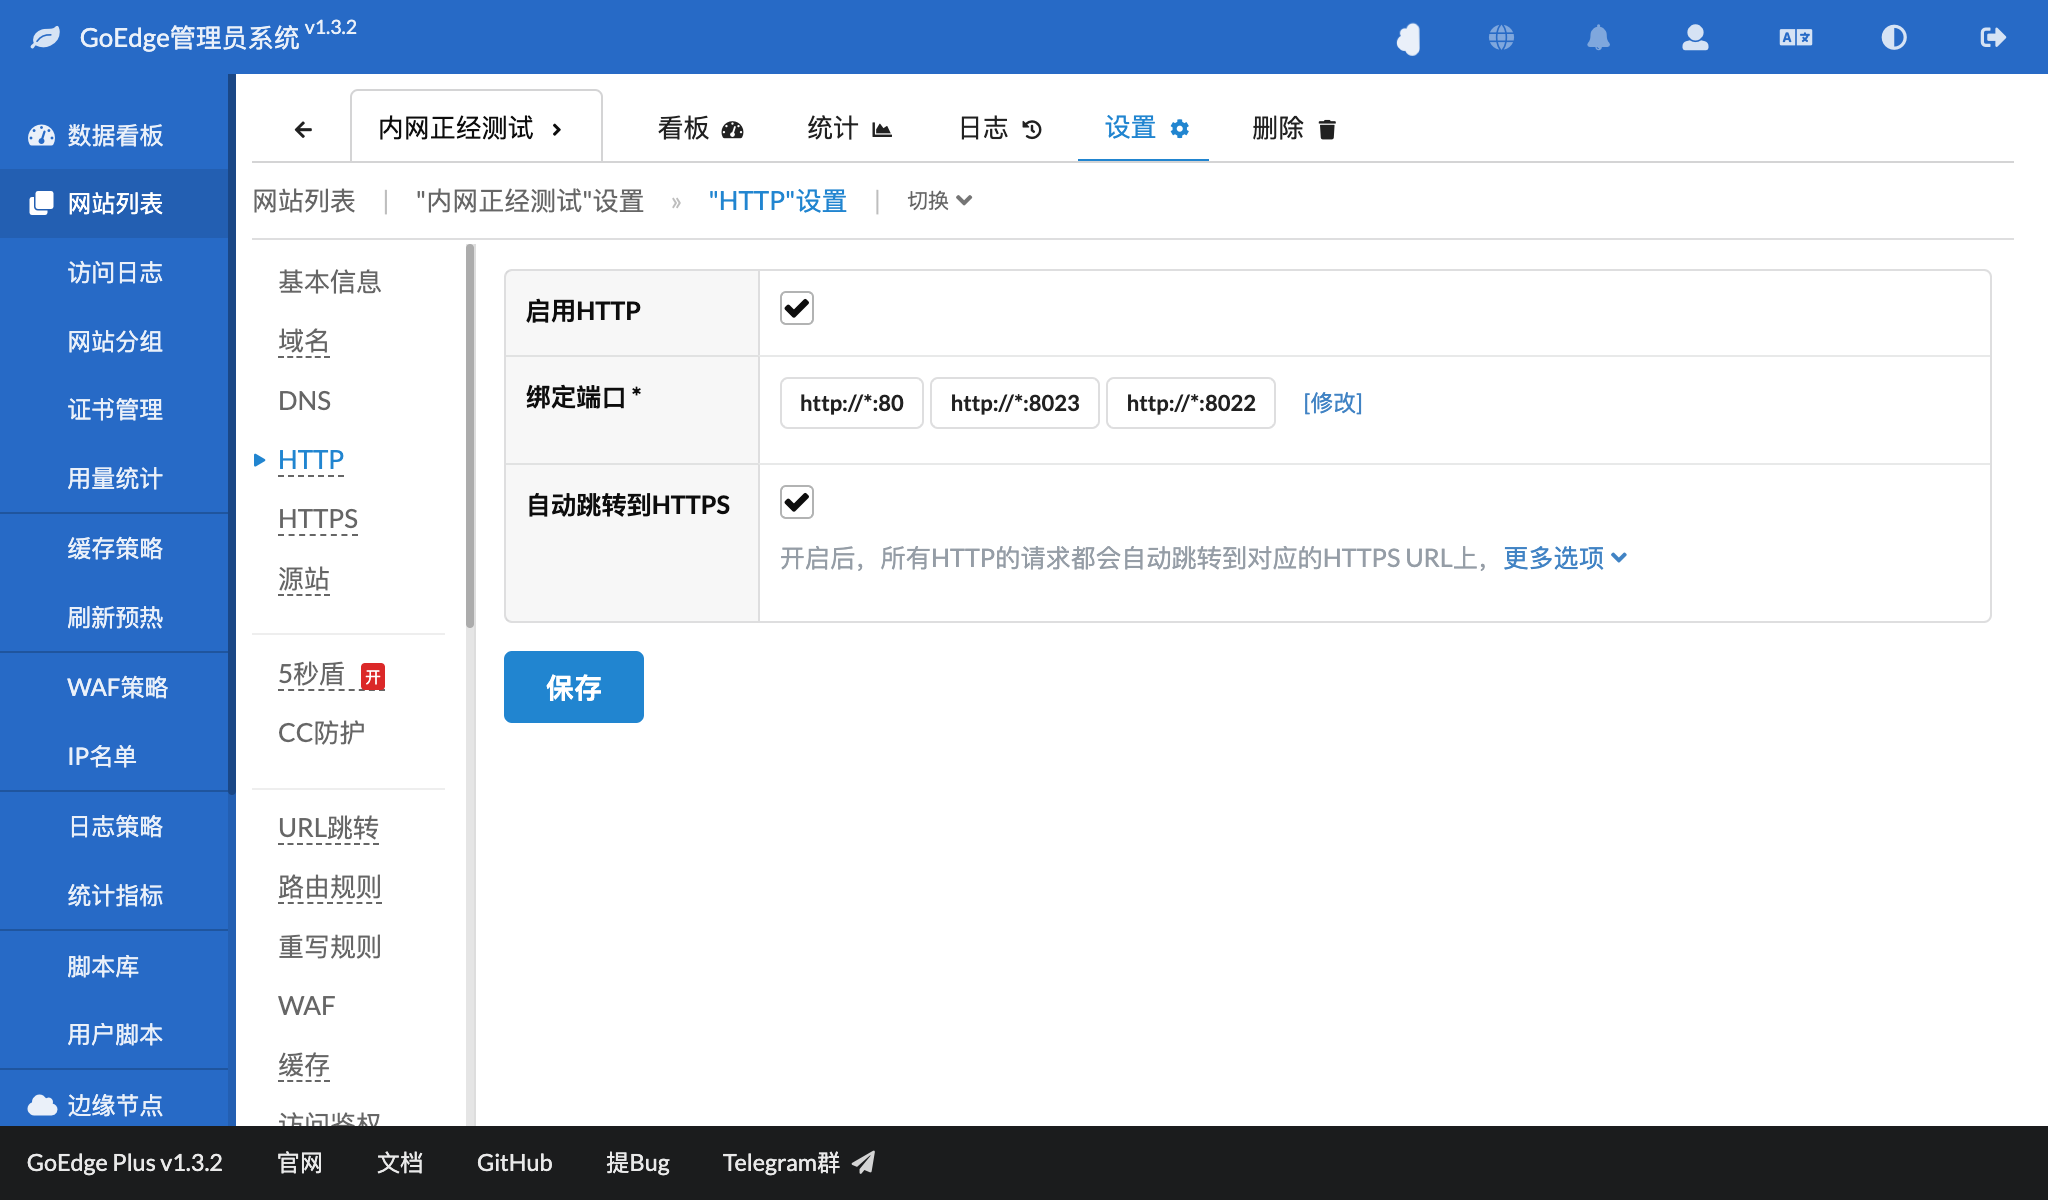
Task: Open the 删除 tab
Action: [x=1294, y=128]
